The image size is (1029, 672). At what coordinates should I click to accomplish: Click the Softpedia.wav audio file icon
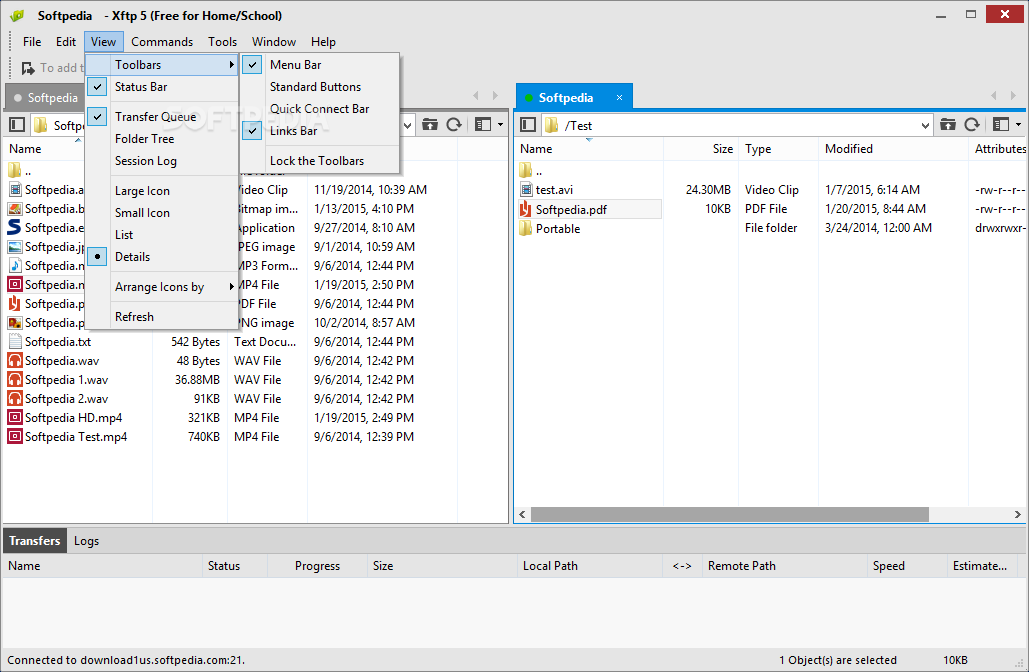(14, 361)
